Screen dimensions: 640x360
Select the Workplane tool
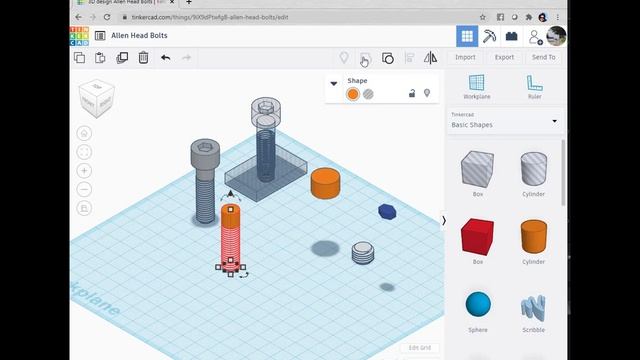477,87
